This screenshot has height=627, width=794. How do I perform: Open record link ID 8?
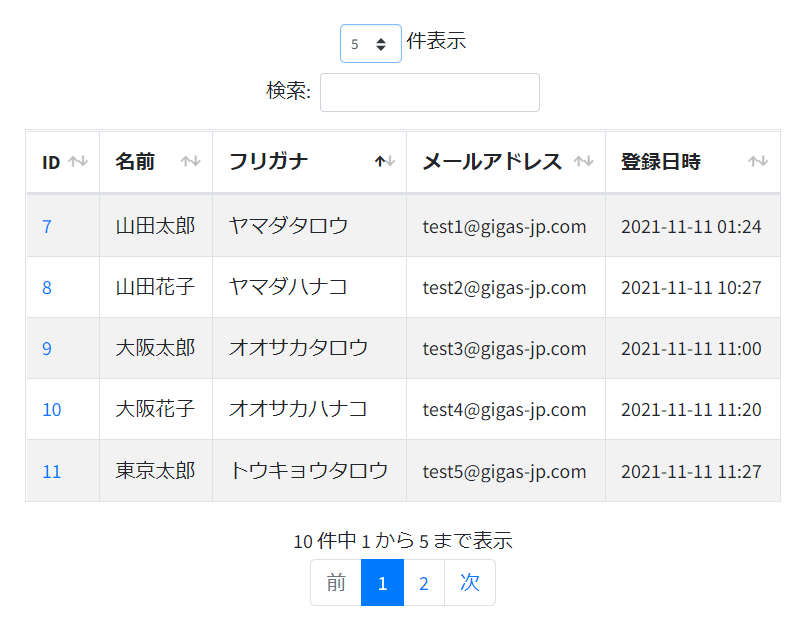click(x=47, y=288)
